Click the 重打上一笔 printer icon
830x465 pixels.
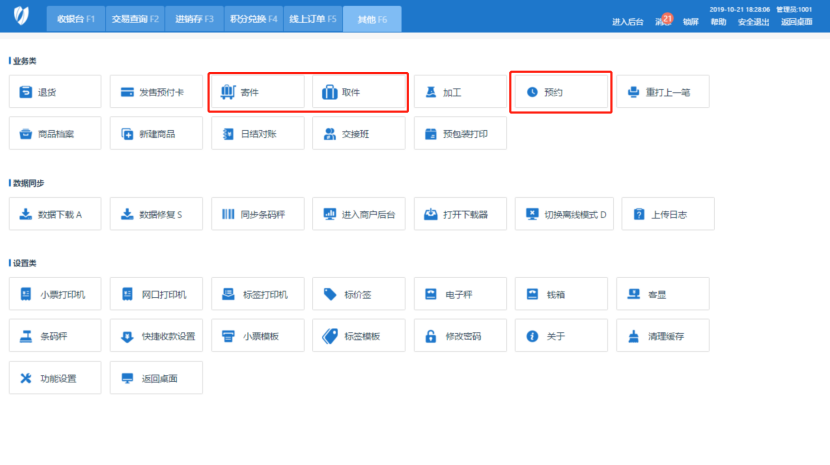click(633, 92)
